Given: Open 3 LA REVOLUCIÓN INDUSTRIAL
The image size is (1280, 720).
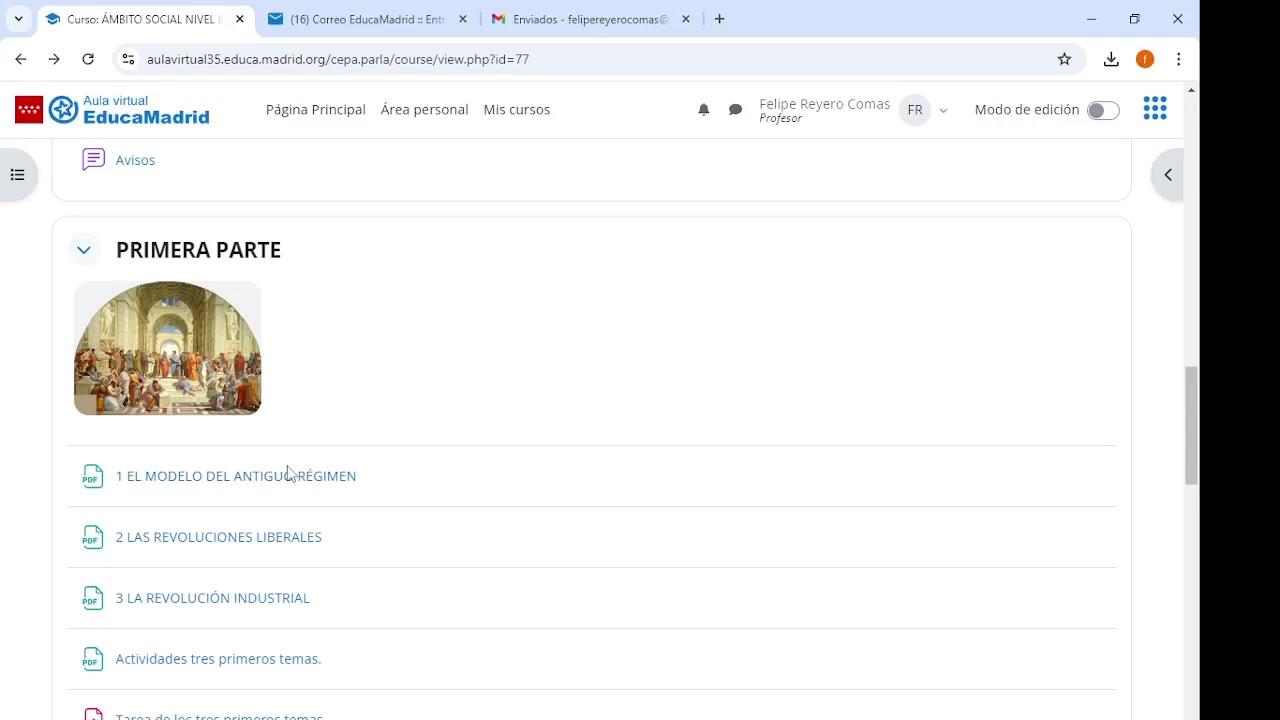Looking at the screenshot, I should pyautogui.click(x=213, y=598).
